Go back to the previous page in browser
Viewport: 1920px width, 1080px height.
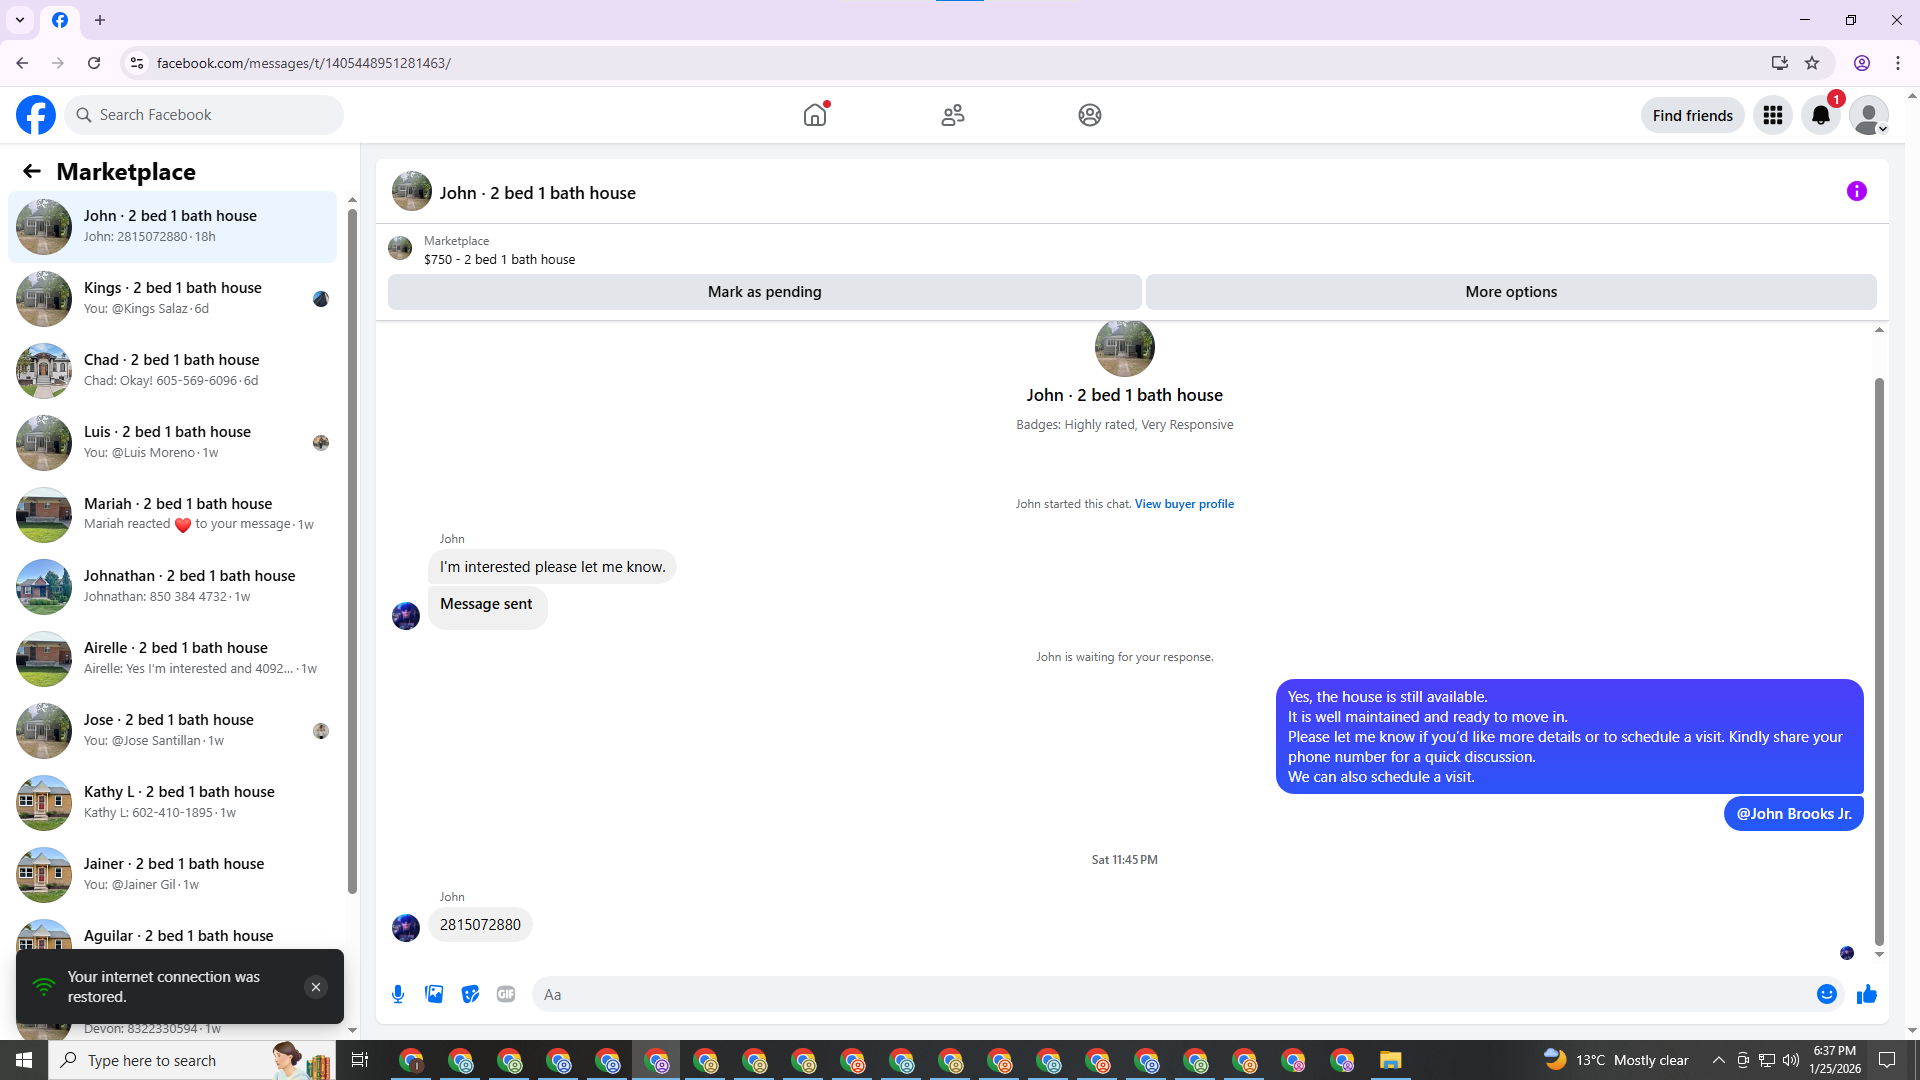[x=22, y=63]
